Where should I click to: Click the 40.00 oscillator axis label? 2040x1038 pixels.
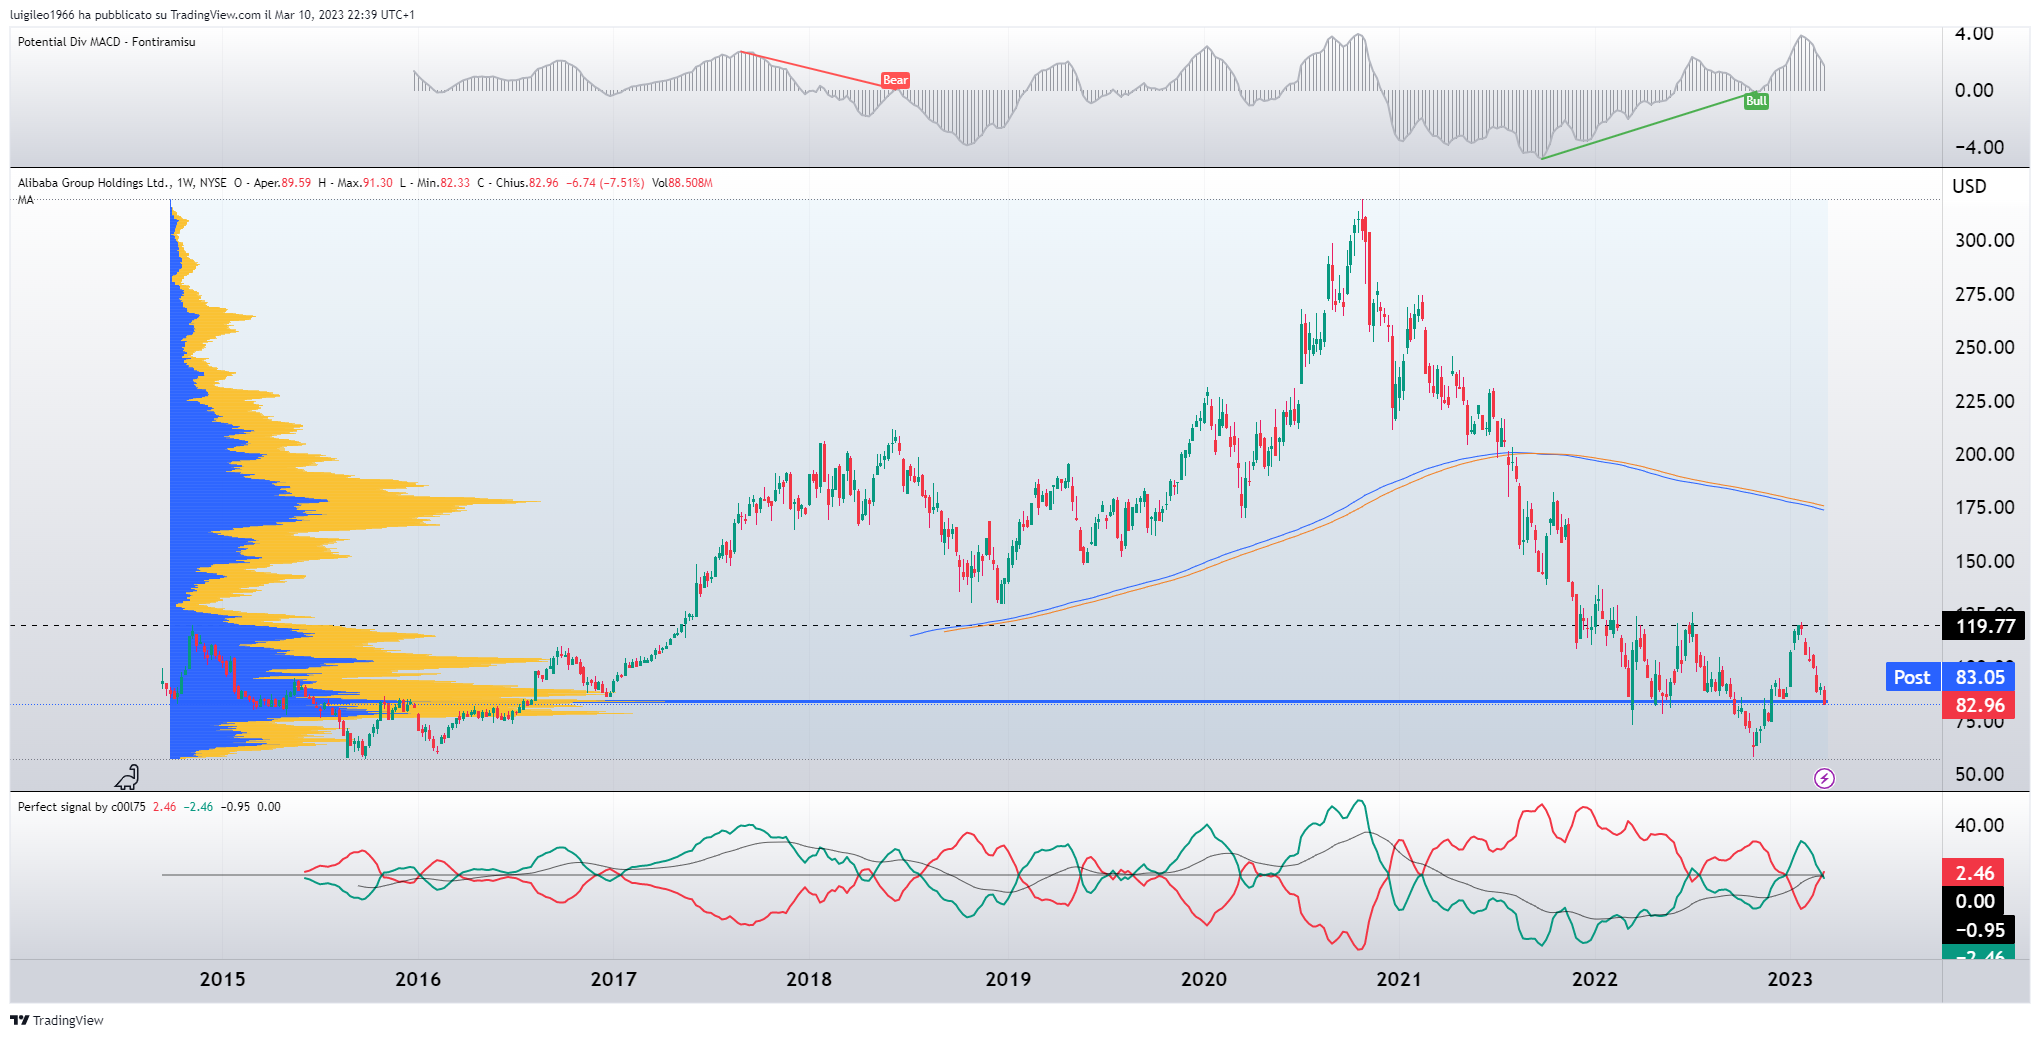pos(1980,825)
